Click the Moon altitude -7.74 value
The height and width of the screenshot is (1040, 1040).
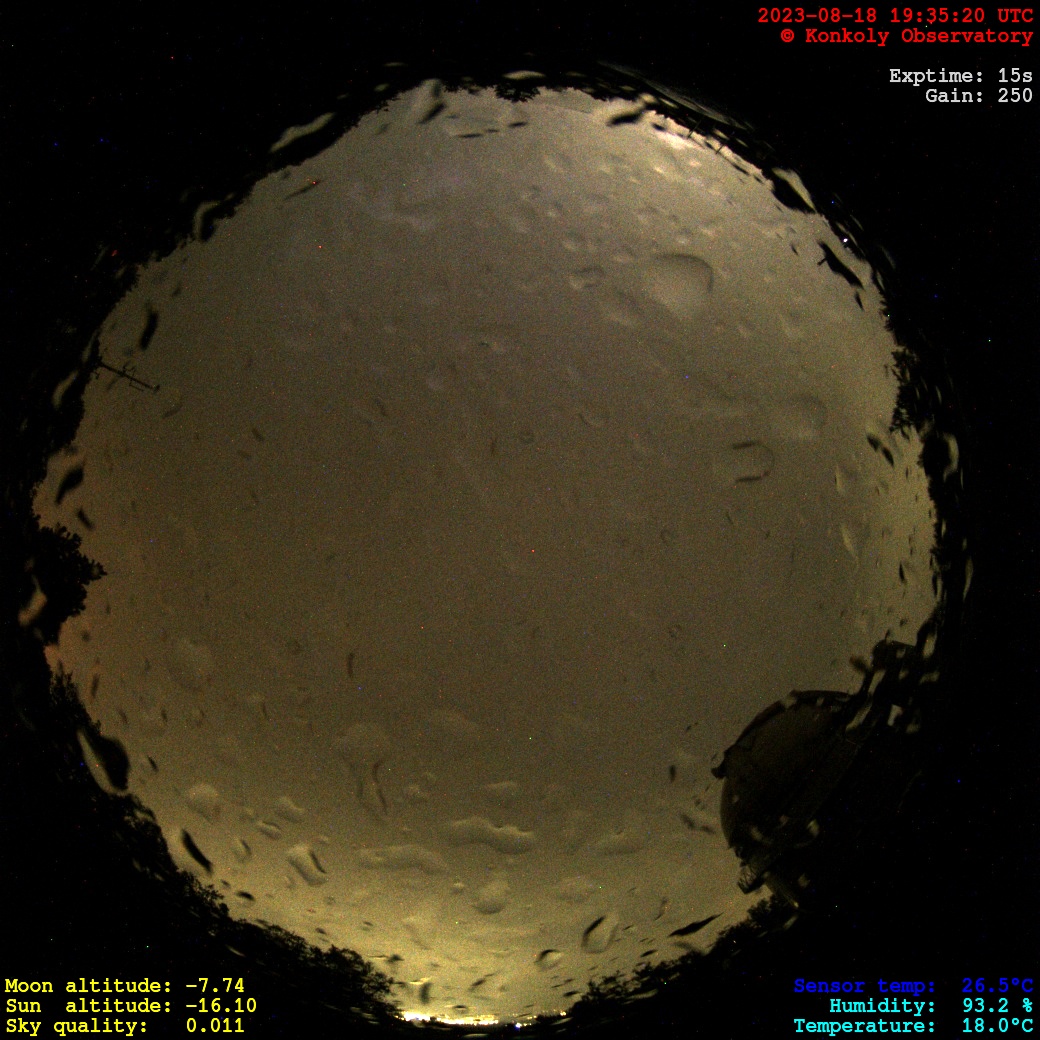125,986
